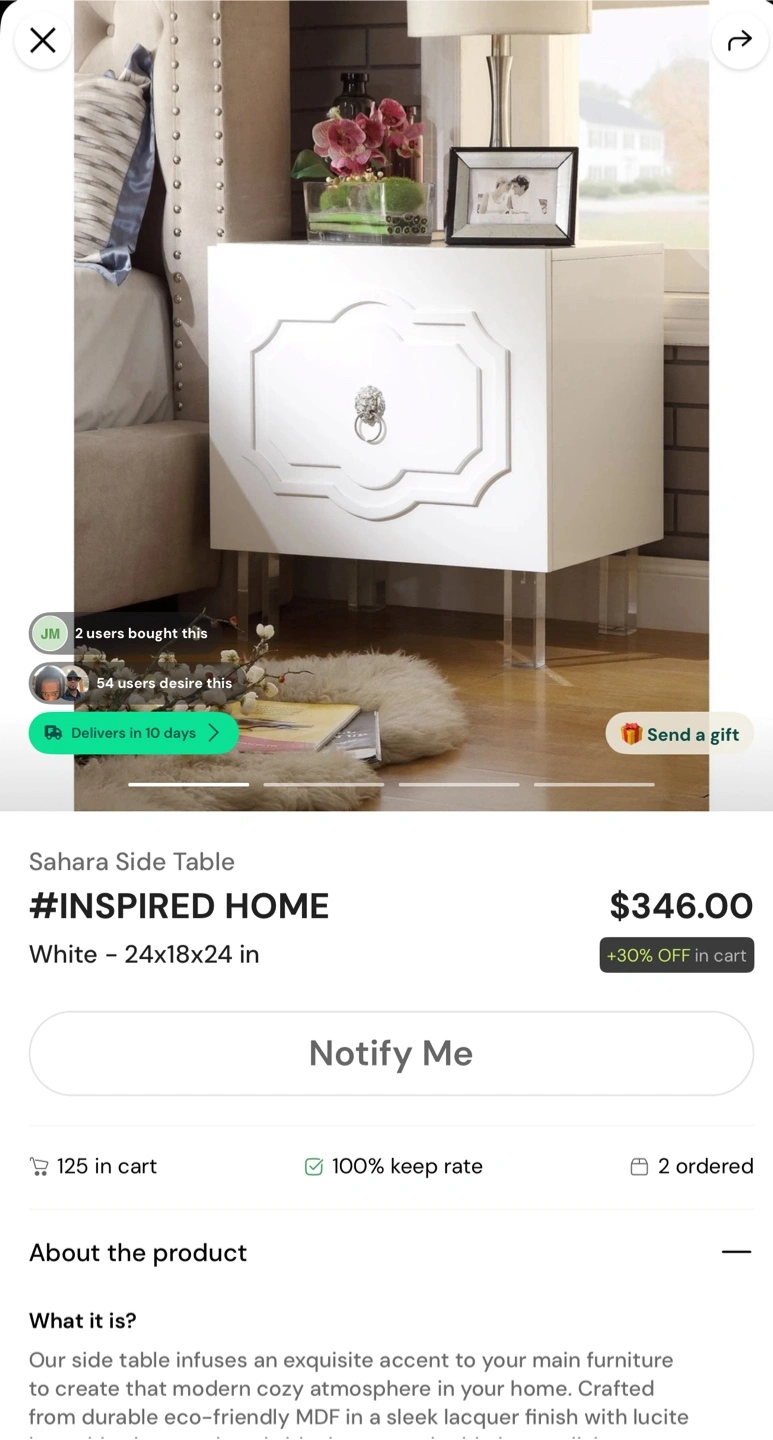Tap the green checkmark keep rate icon
This screenshot has width=773, height=1440.
click(x=314, y=1166)
